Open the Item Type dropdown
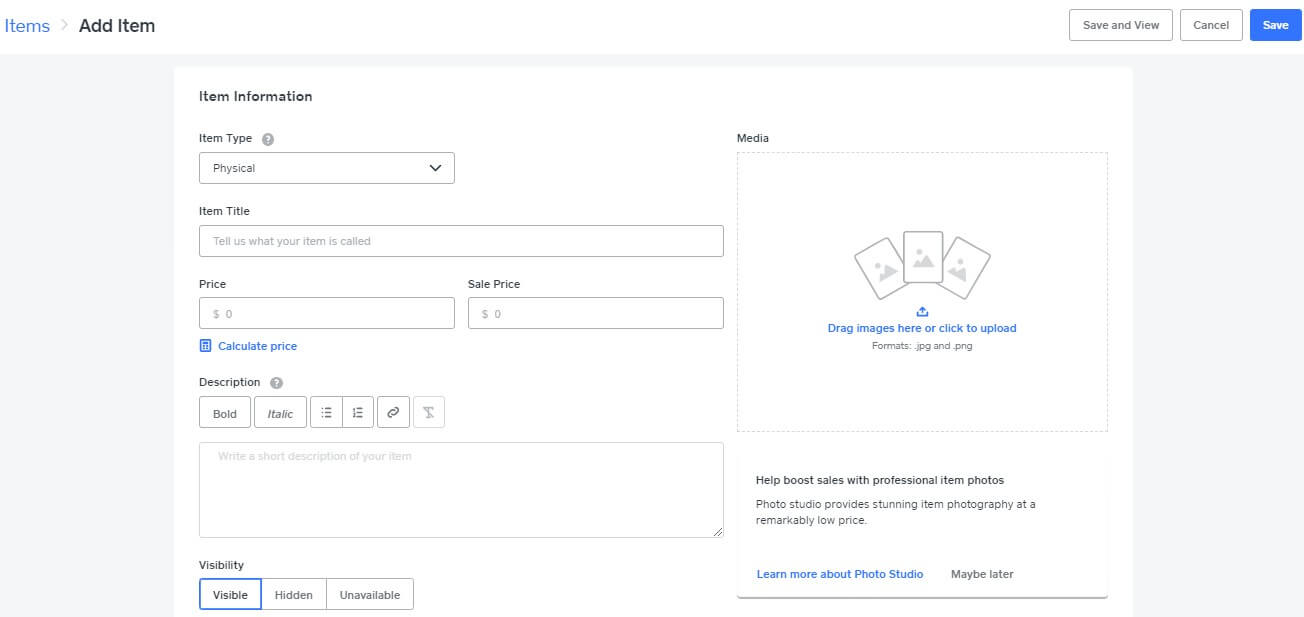 (x=327, y=168)
